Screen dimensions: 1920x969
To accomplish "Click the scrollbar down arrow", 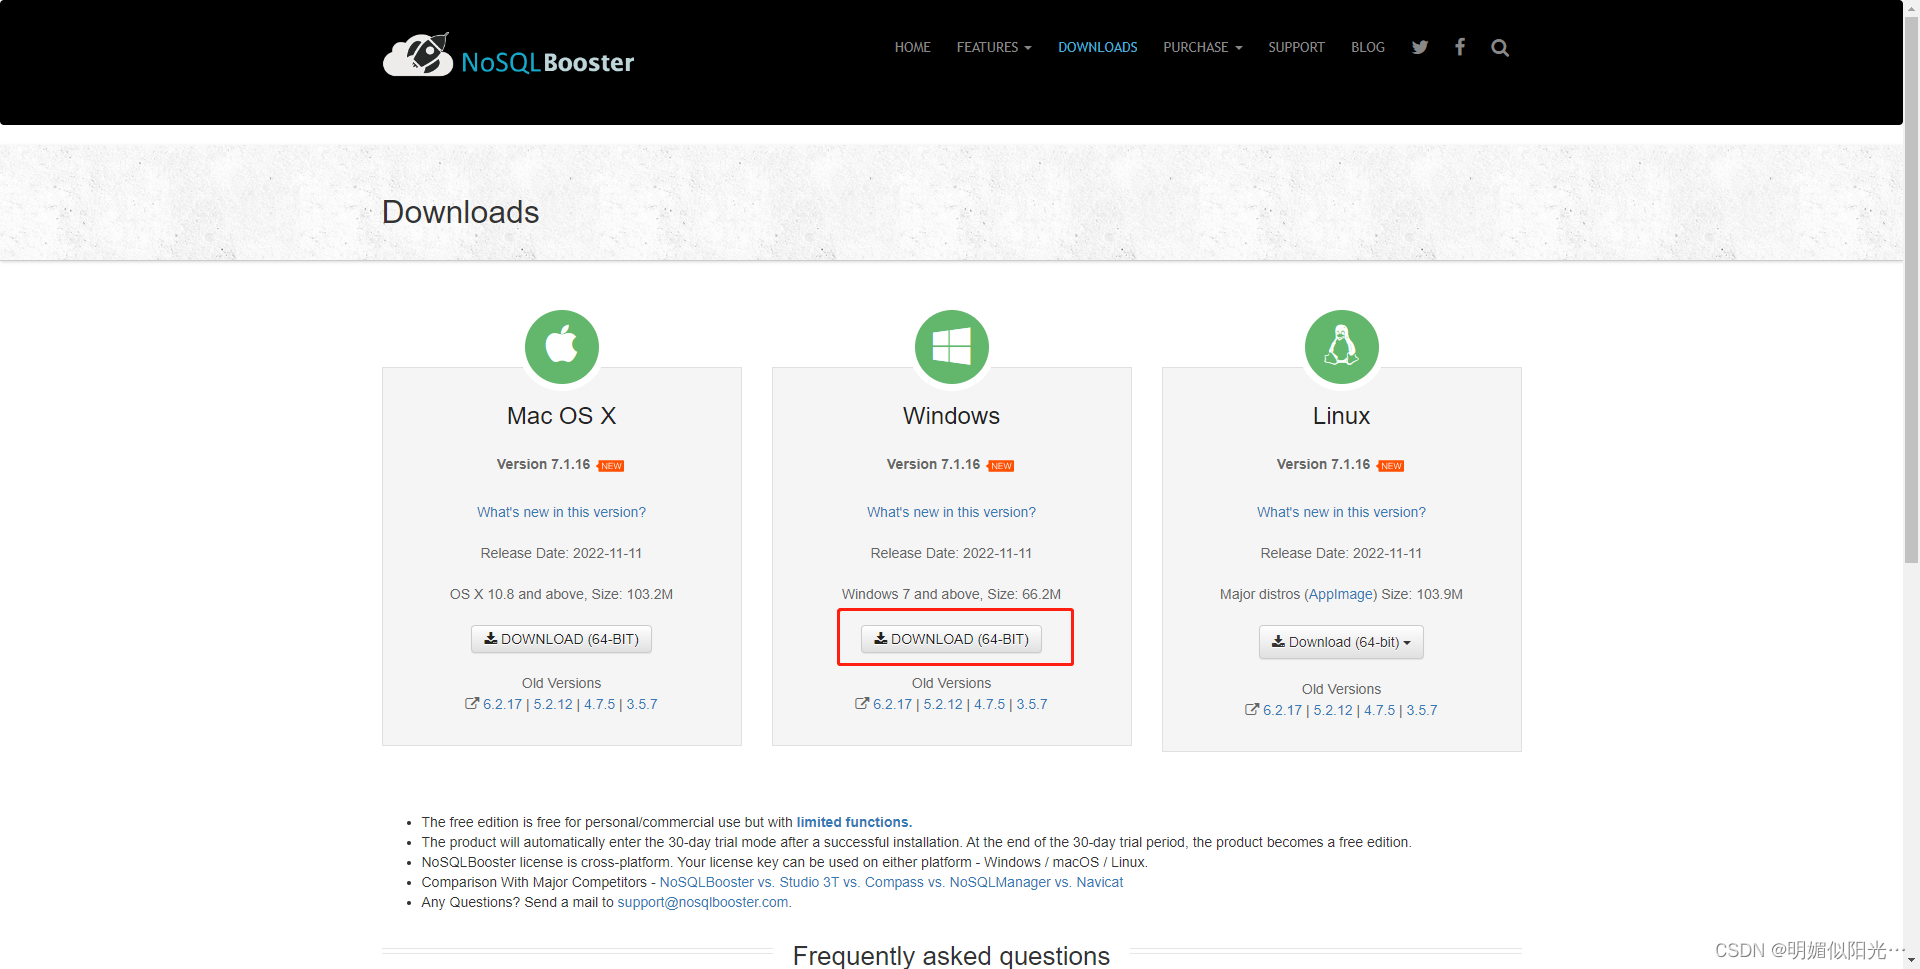I will (1911, 960).
